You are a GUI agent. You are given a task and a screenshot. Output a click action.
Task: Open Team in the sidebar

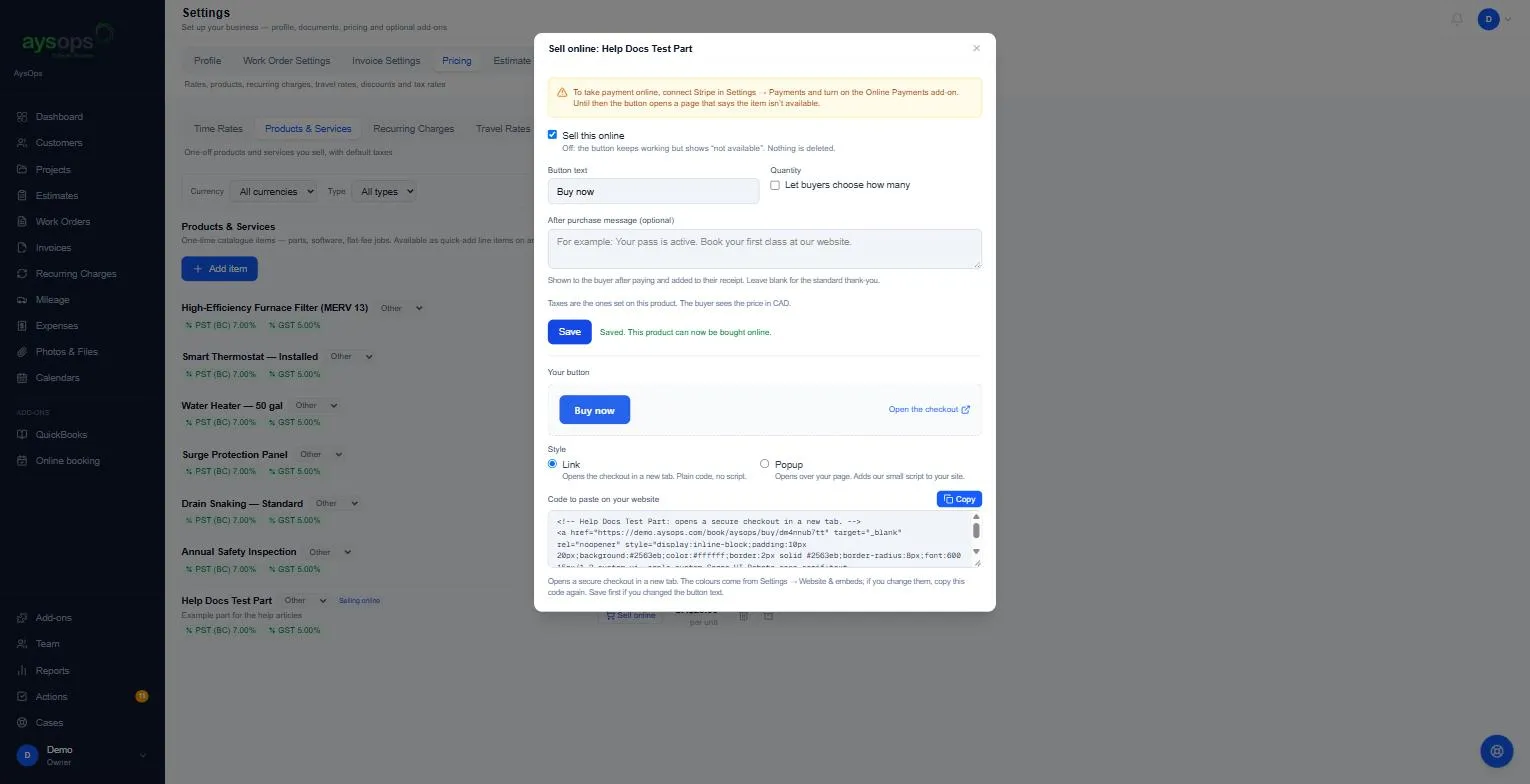click(47, 644)
